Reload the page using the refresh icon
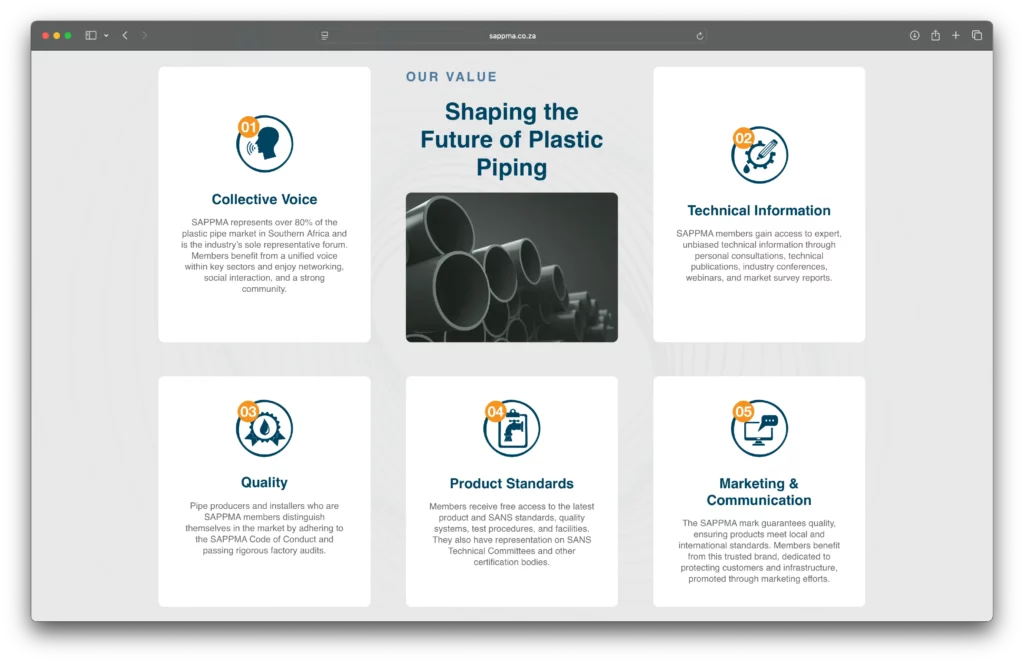Image resolution: width=1024 pixels, height=663 pixels. click(x=700, y=36)
